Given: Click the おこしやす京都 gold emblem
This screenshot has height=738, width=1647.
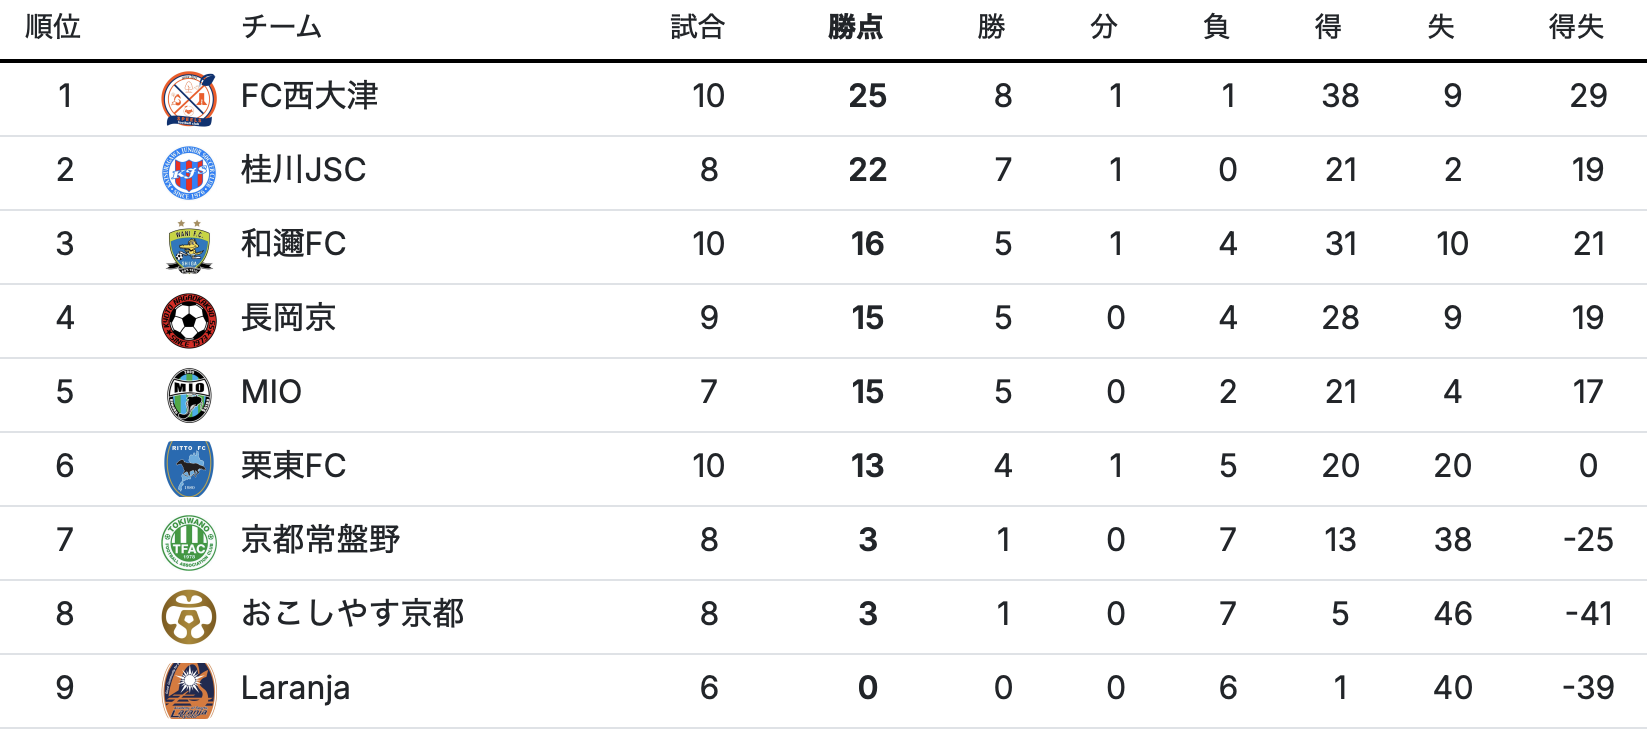Looking at the screenshot, I should (x=189, y=616).
